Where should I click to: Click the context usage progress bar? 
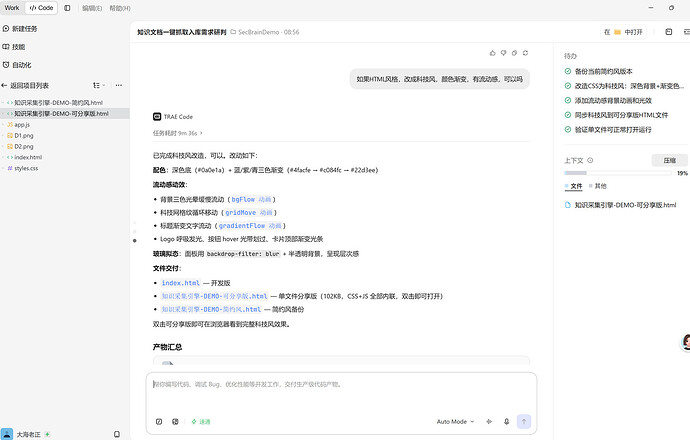coord(618,173)
